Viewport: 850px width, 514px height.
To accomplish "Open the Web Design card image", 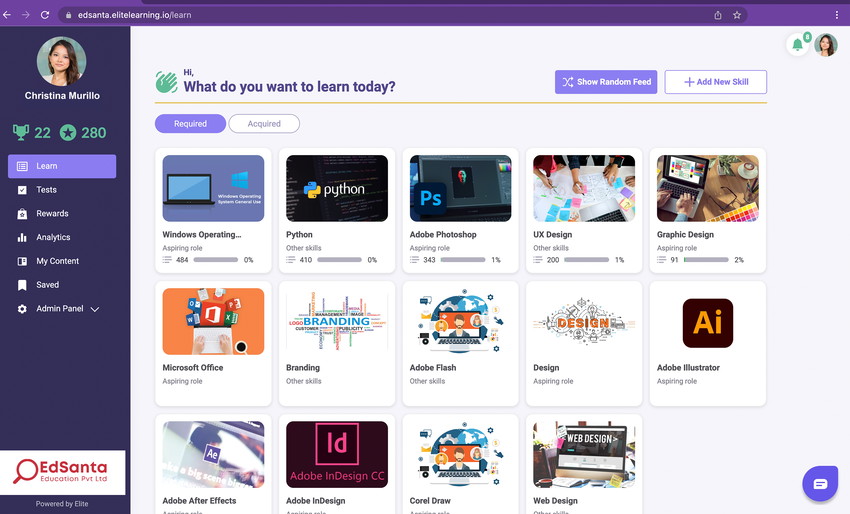I will click(x=584, y=454).
